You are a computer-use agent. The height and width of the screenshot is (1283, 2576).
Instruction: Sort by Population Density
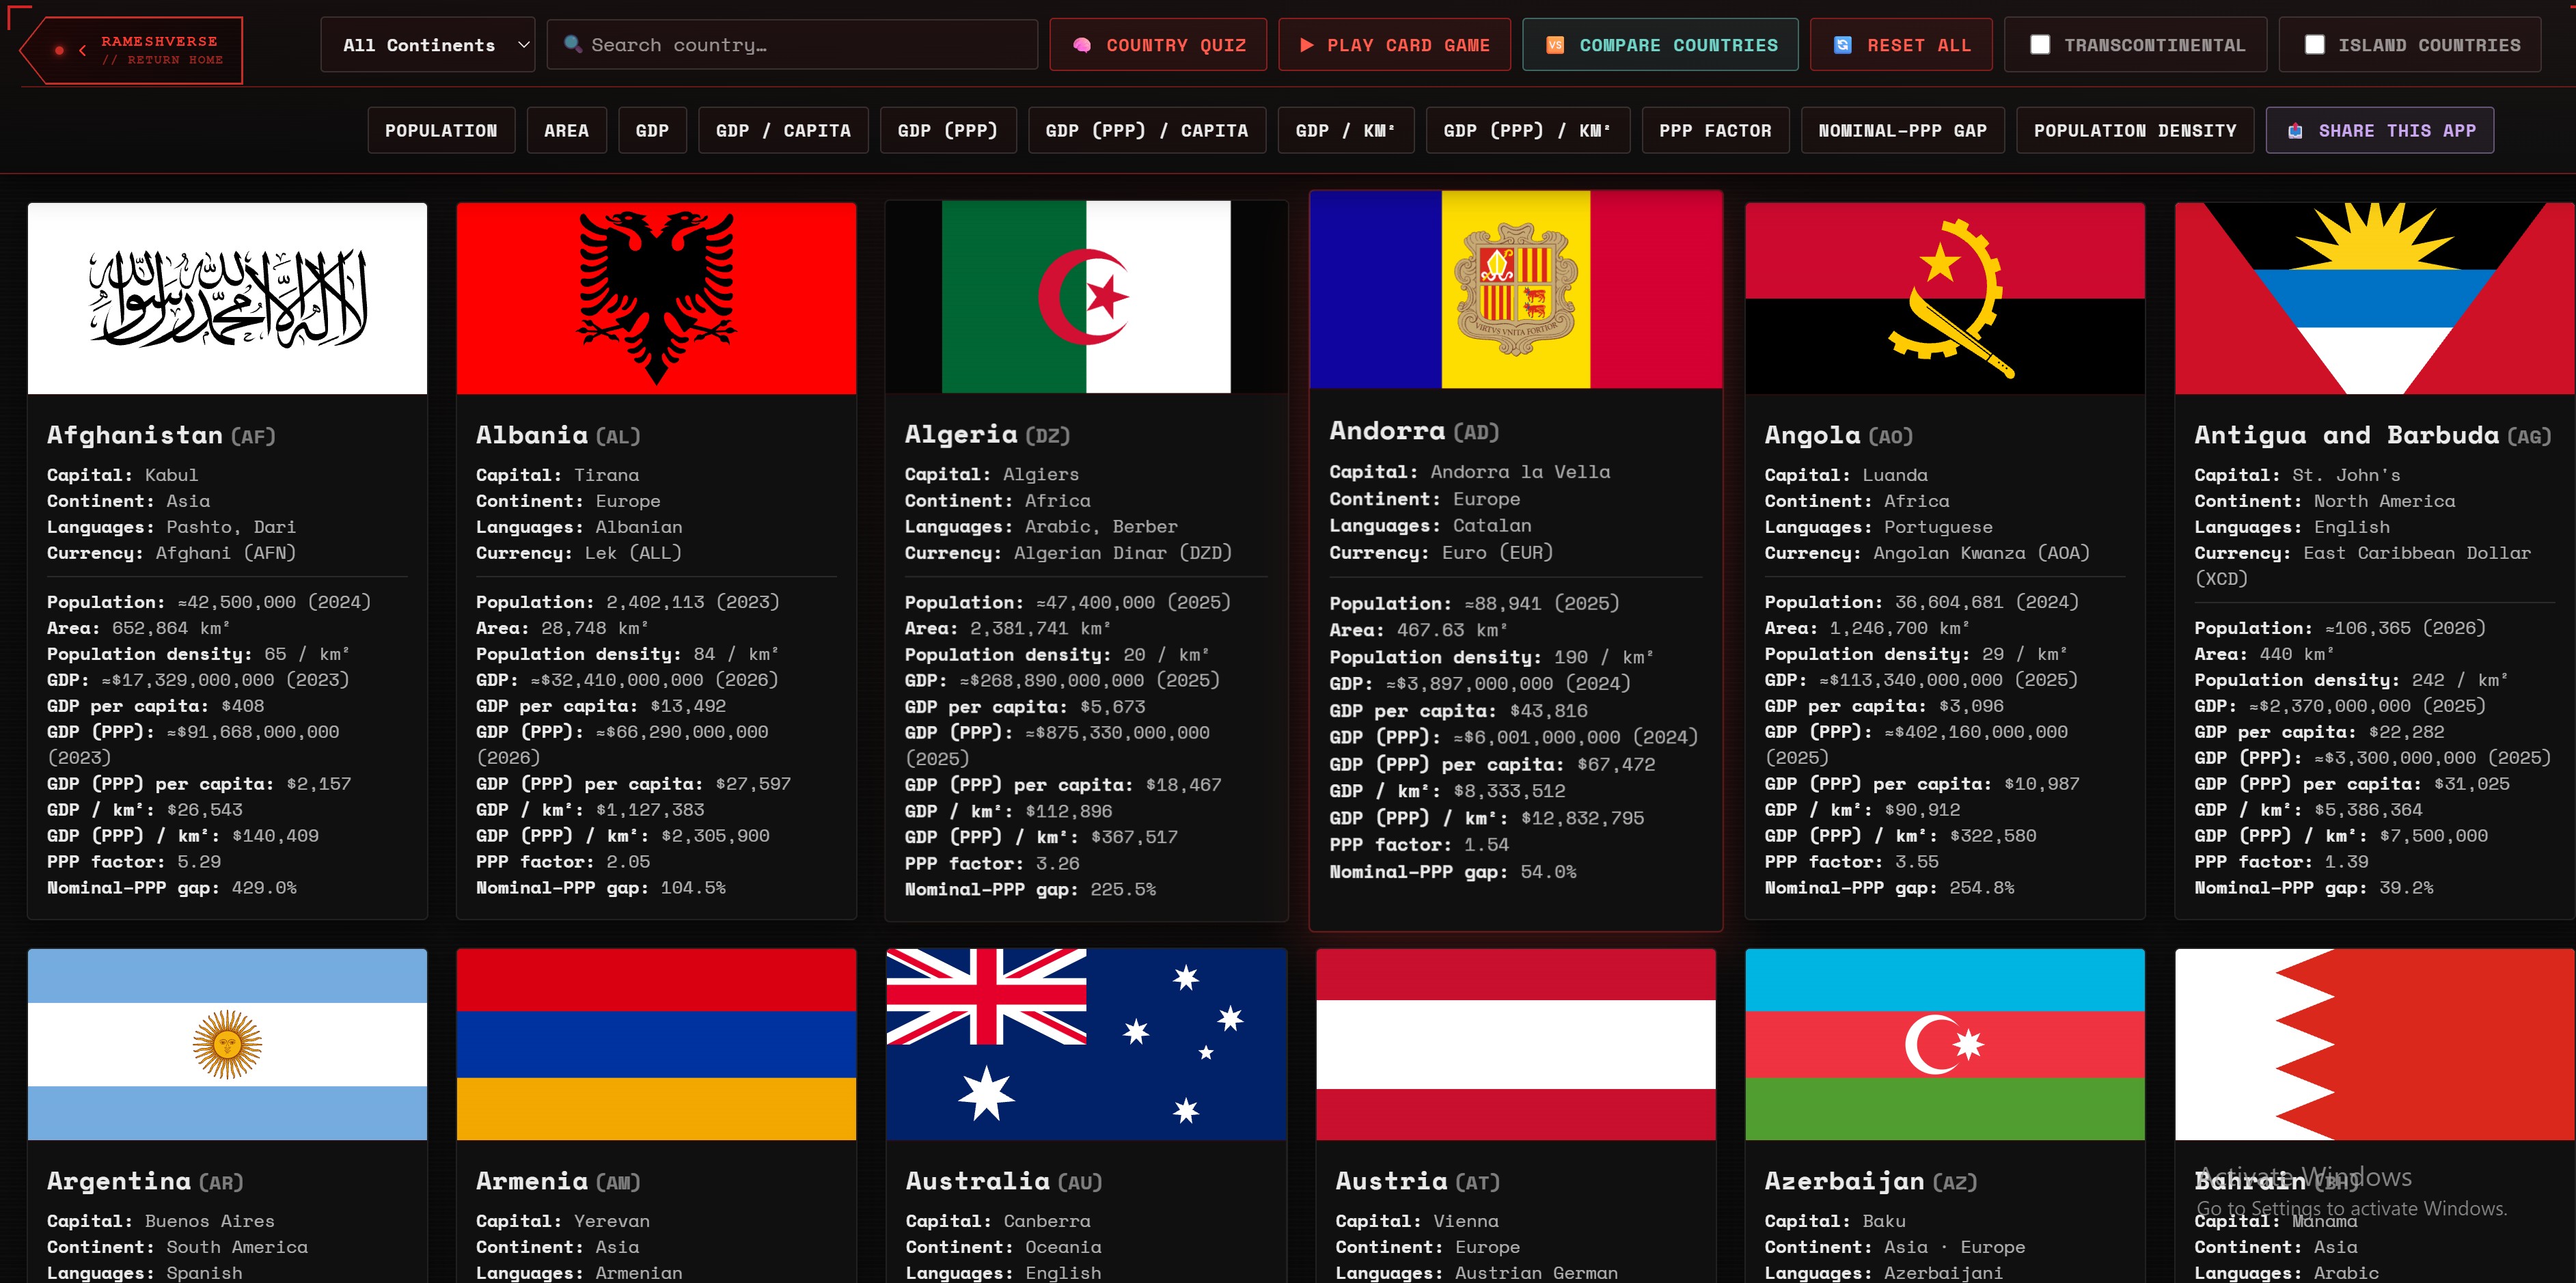[x=2135, y=130]
